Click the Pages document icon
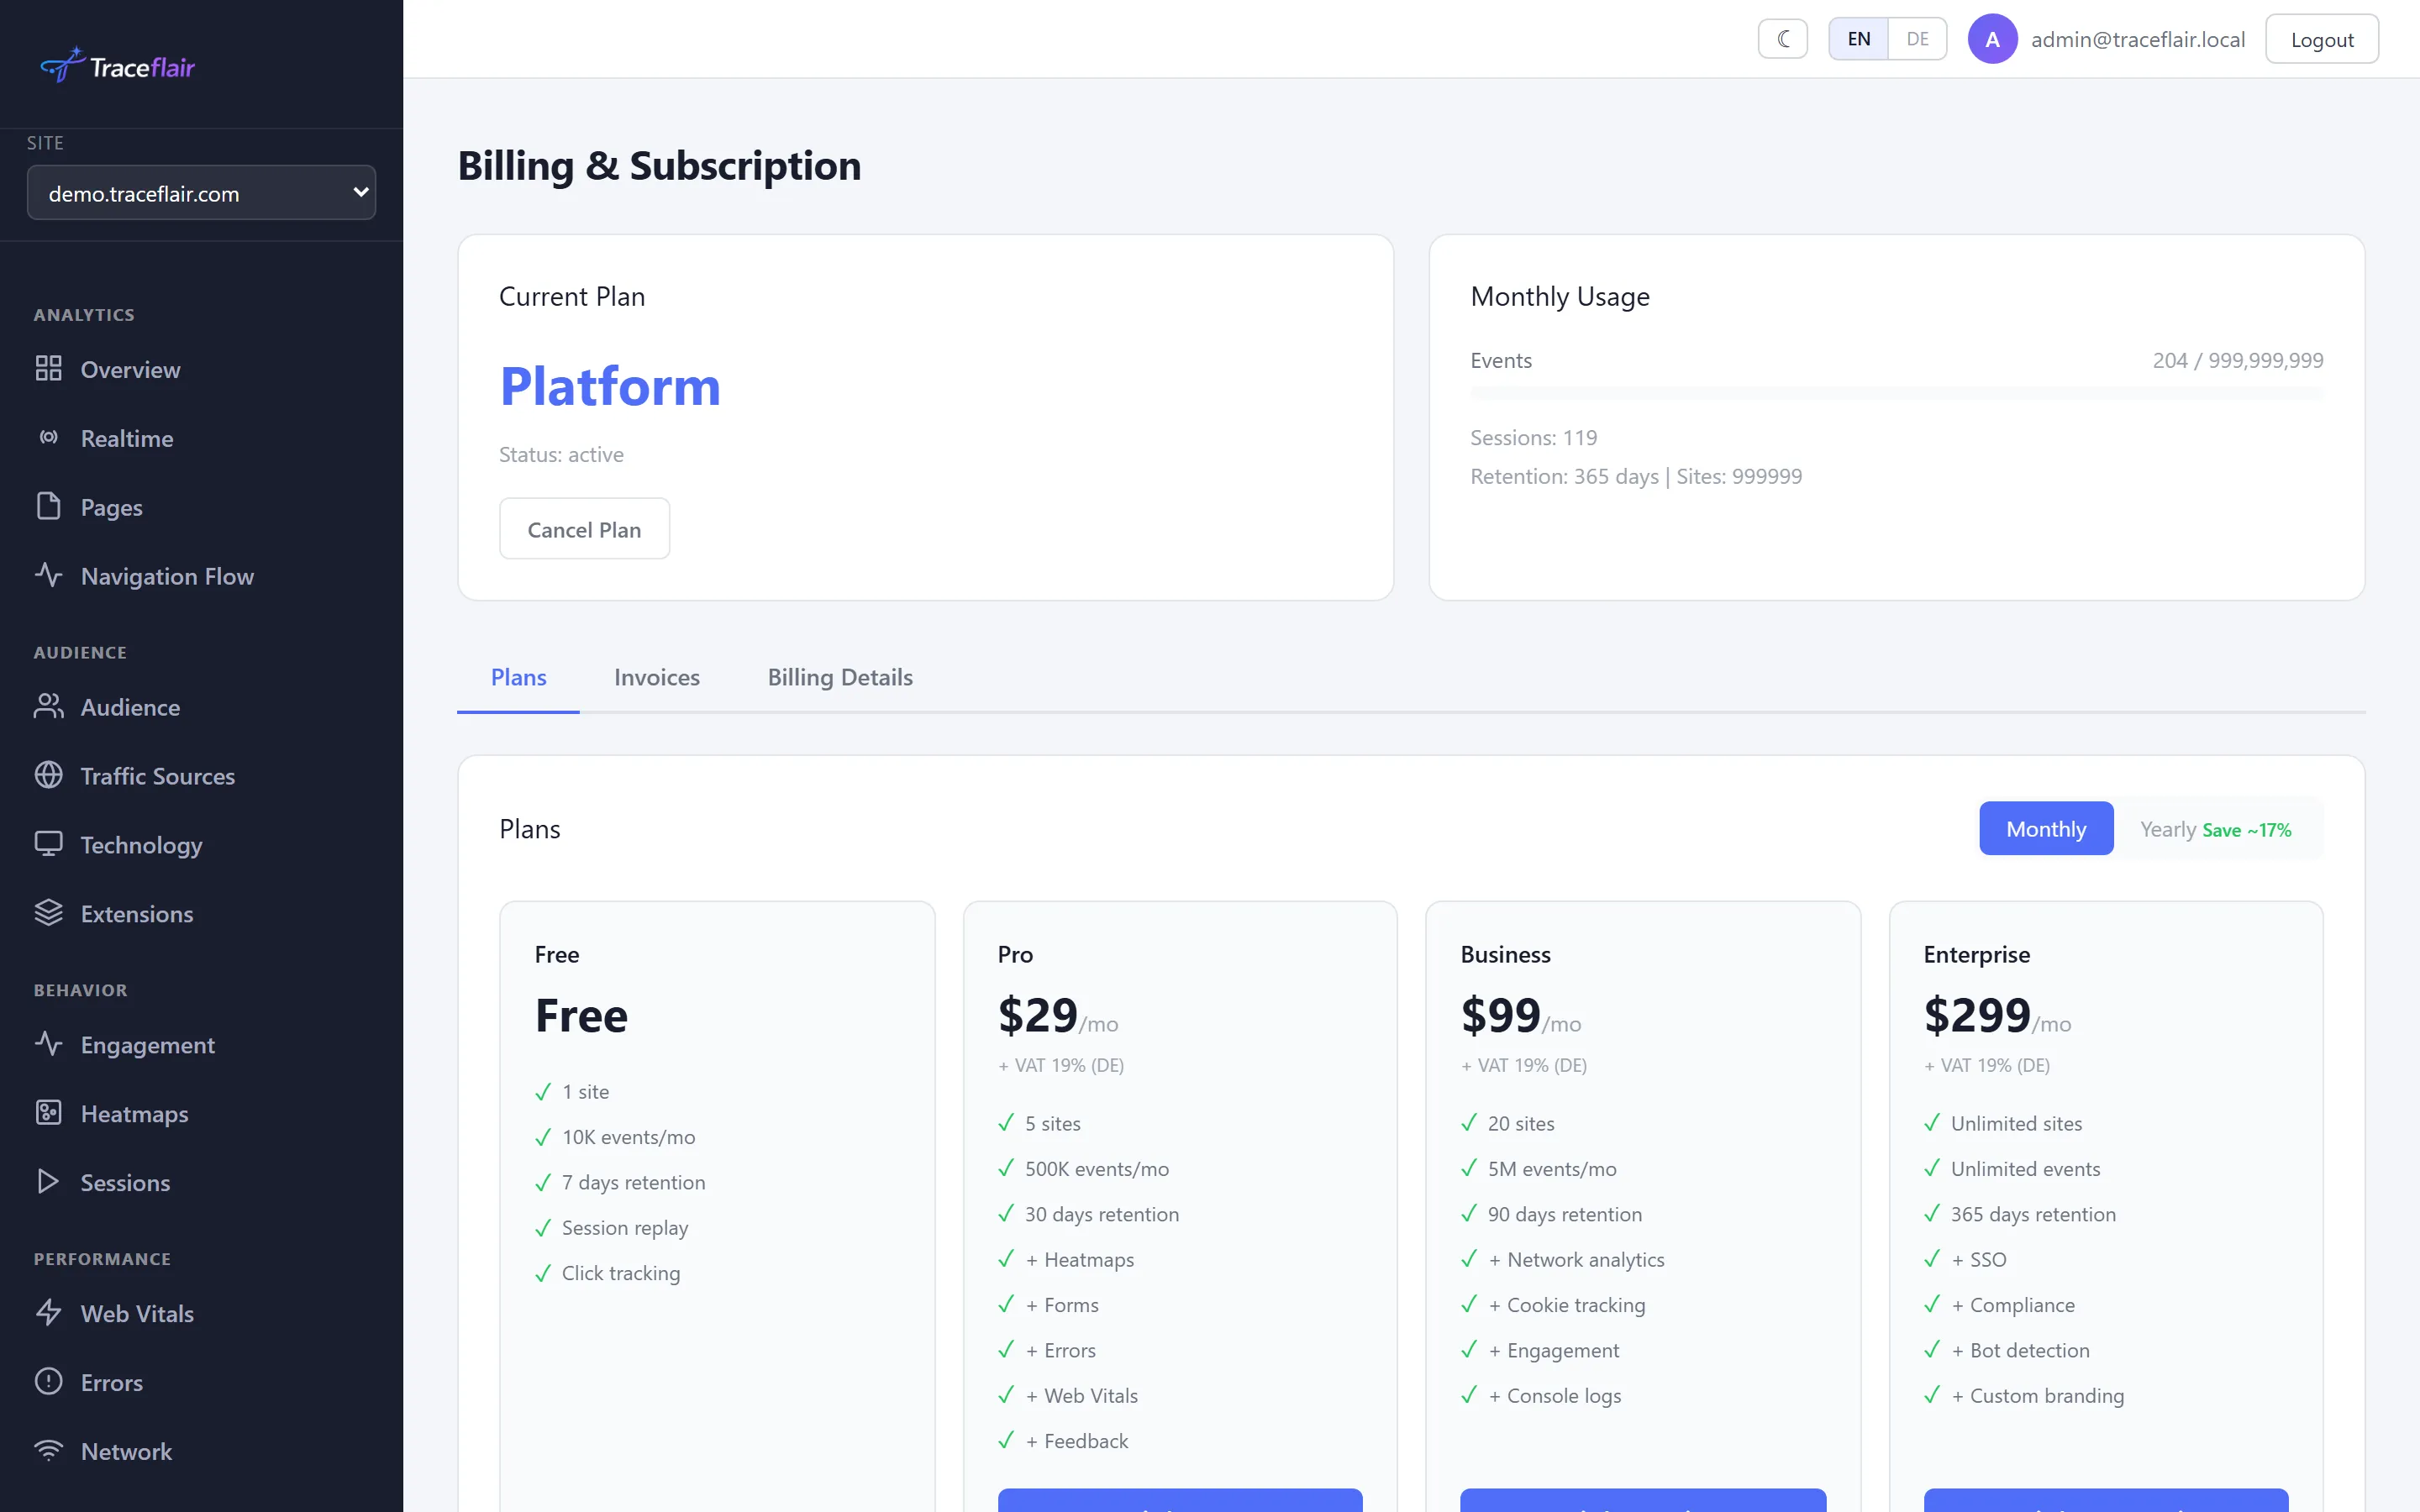The height and width of the screenshot is (1512, 2420). pyautogui.click(x=48, y=506)
